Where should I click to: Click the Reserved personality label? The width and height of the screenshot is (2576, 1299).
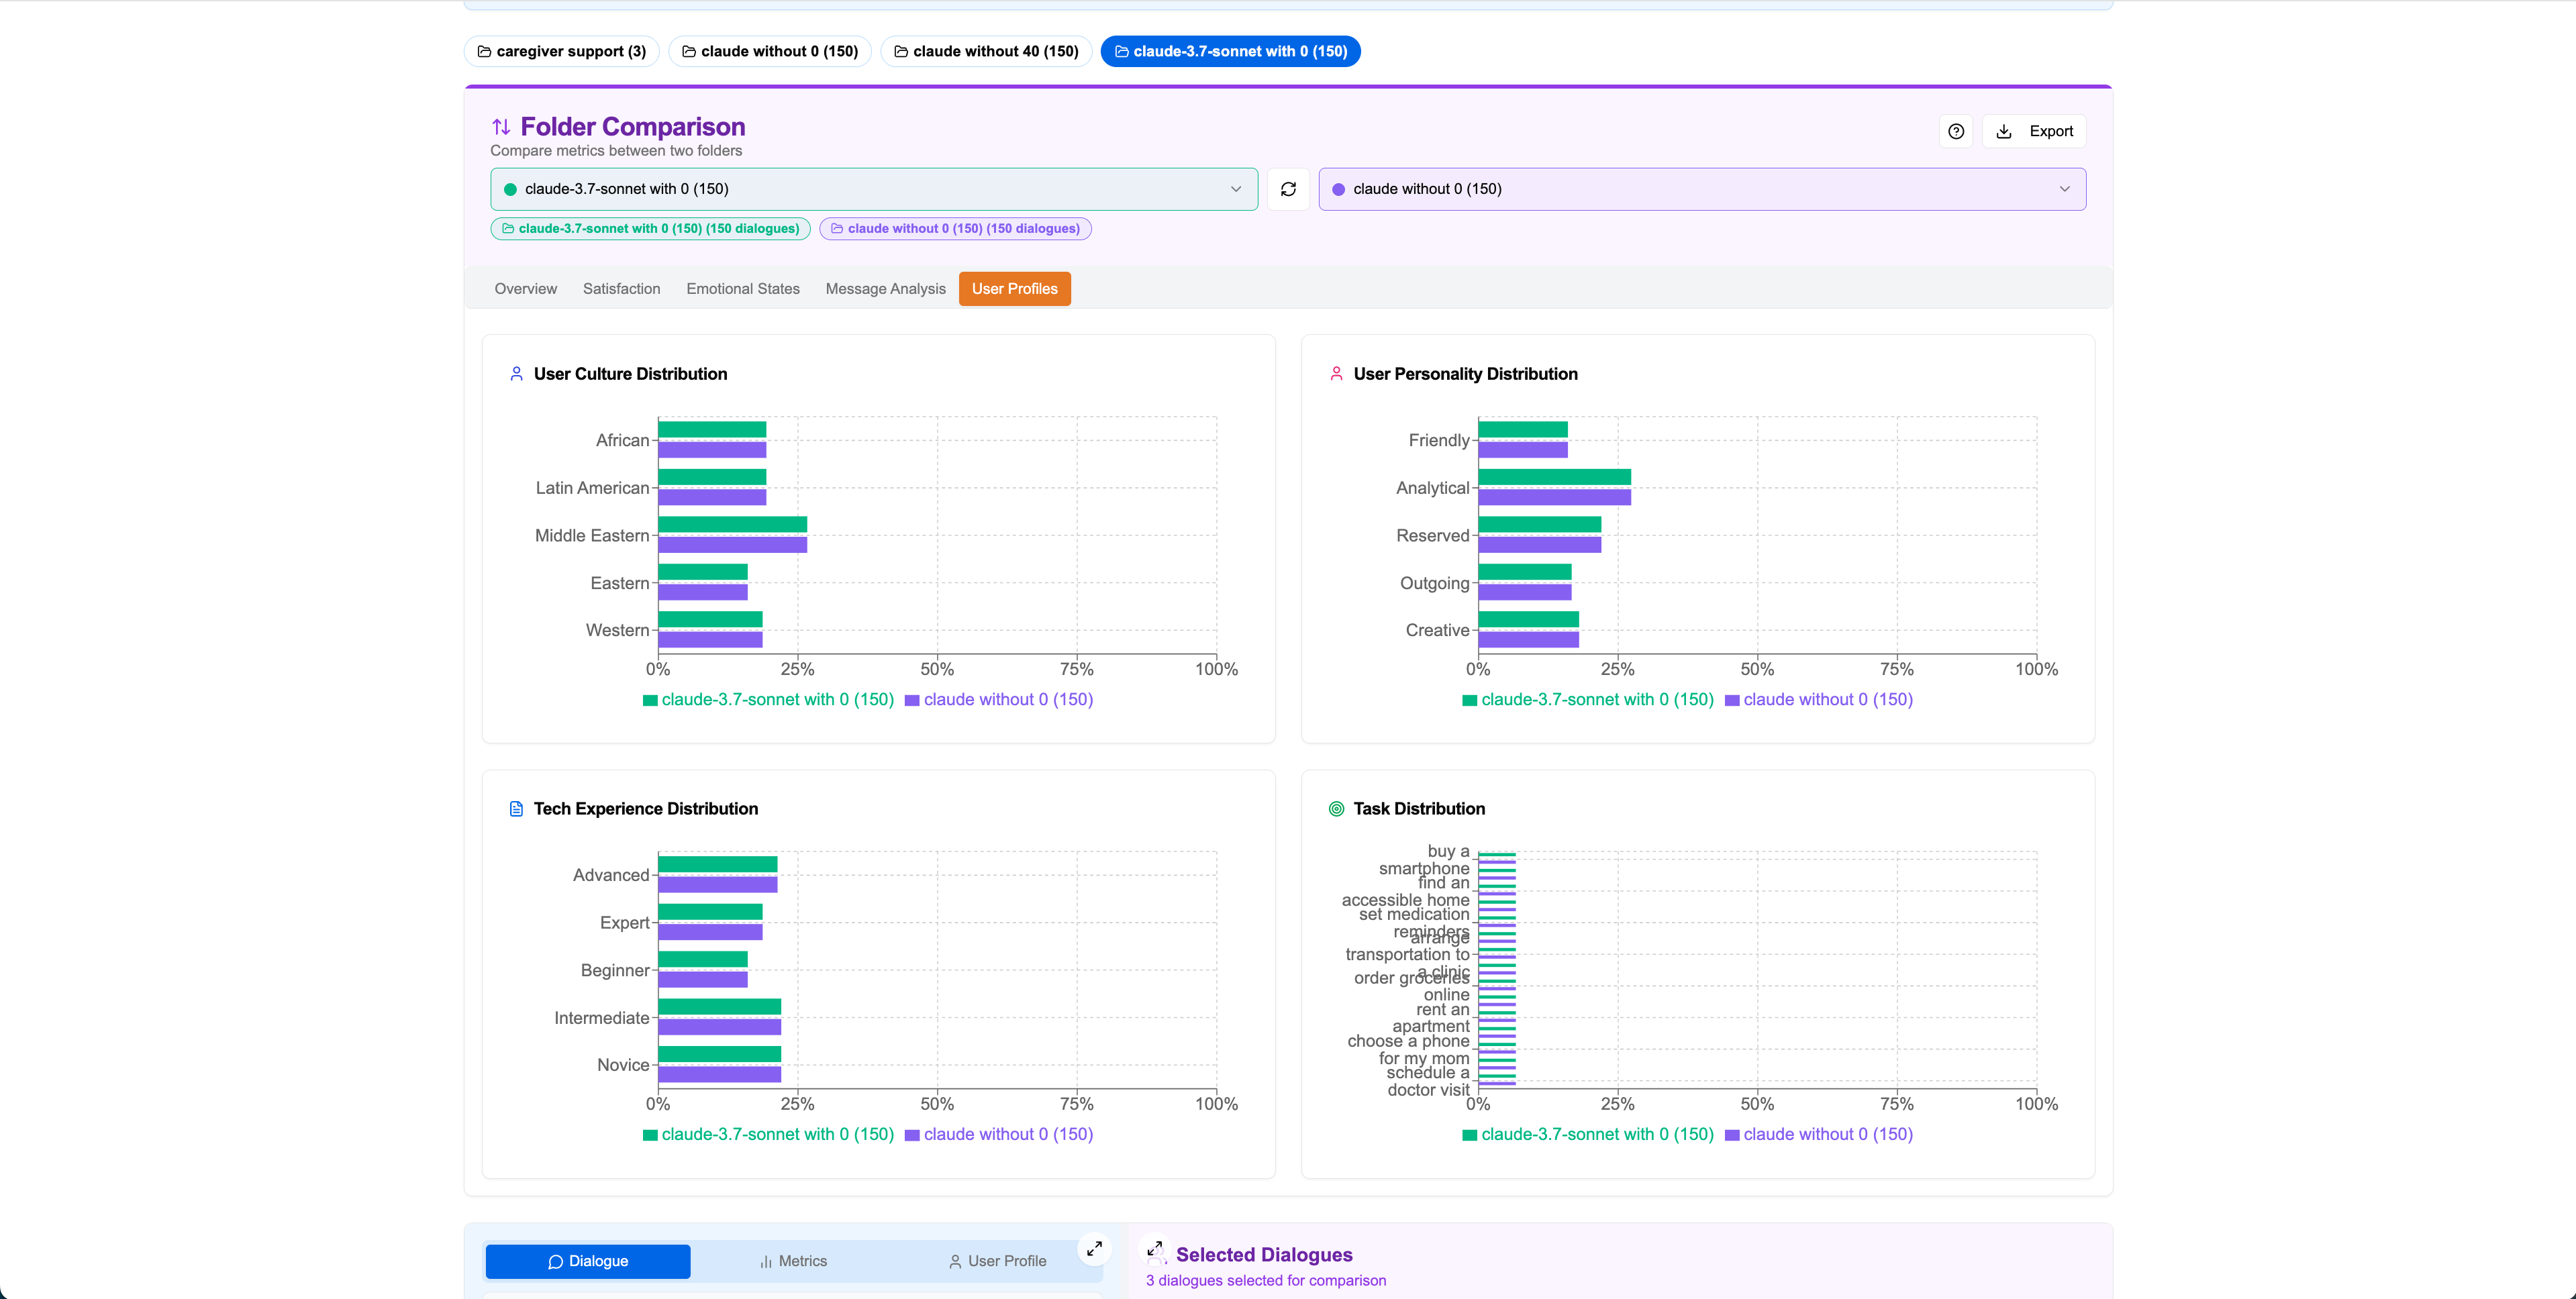coord(1432,536)
